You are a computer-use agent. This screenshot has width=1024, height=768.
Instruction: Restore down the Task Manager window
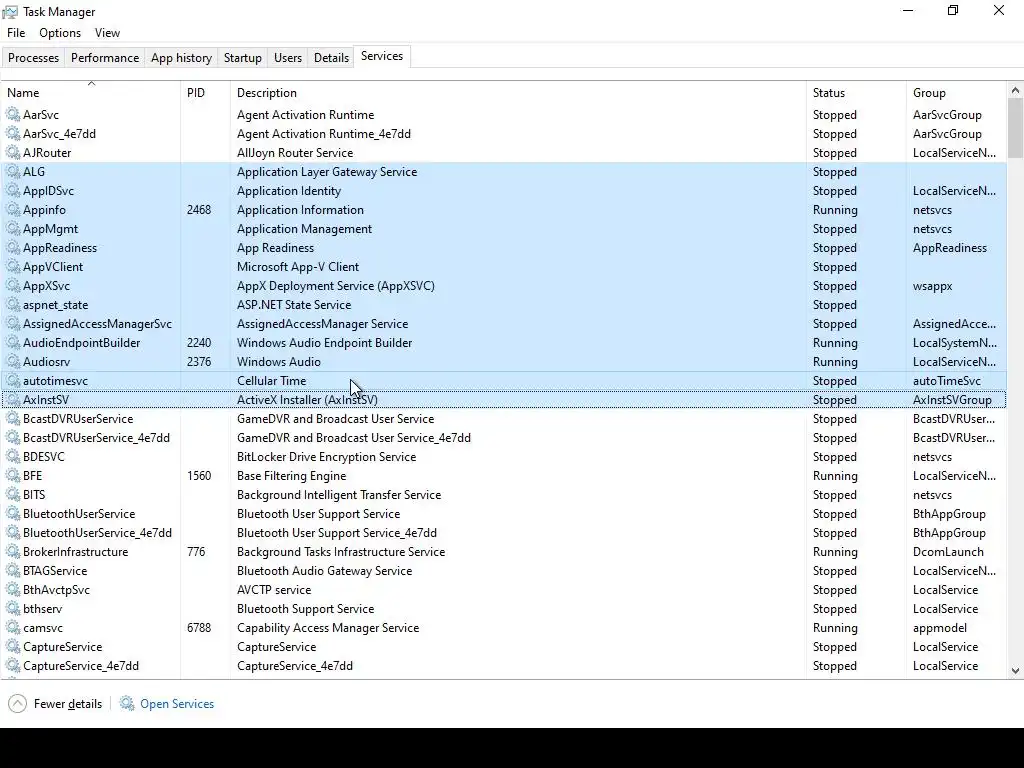click(x=953, y=10)
